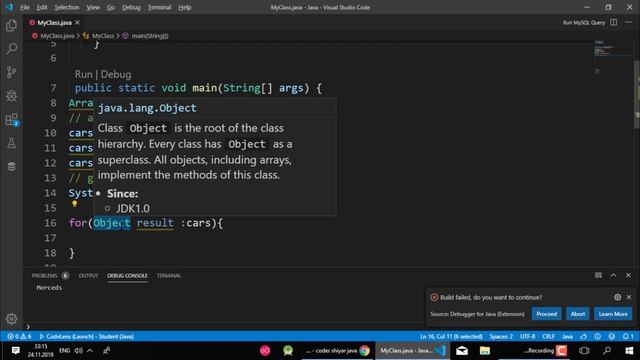The height and width of the screenshot is (360, 640).
Task: Open the Windows Start button
Action: (x=629, y=351)
